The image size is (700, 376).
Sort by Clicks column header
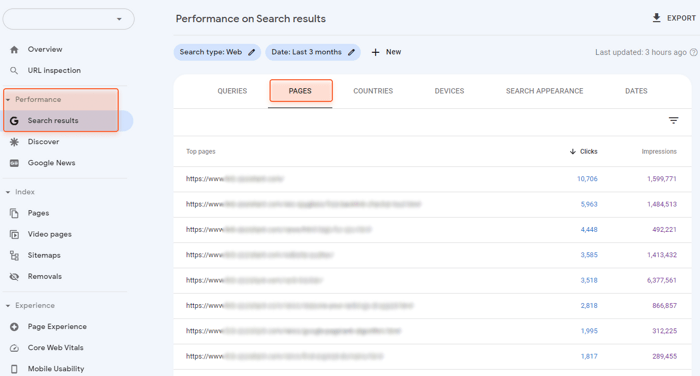click(x=588, y=152)
